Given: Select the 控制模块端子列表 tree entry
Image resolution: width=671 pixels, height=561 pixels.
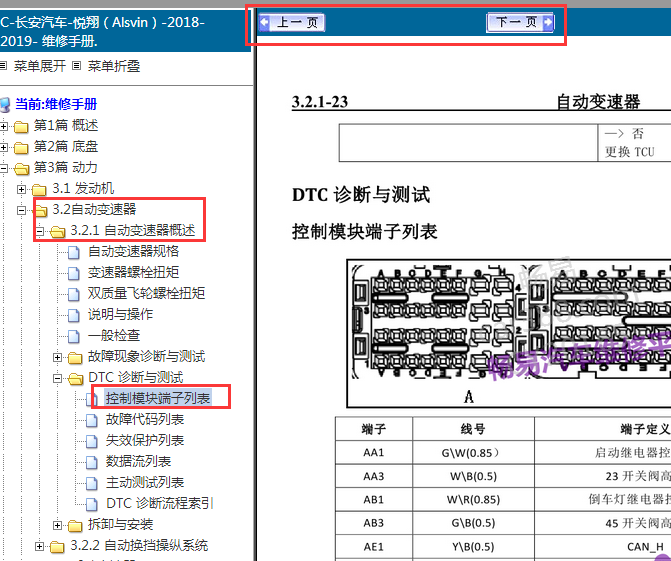Looking at the screenshot, I should [x=158, y=398].
